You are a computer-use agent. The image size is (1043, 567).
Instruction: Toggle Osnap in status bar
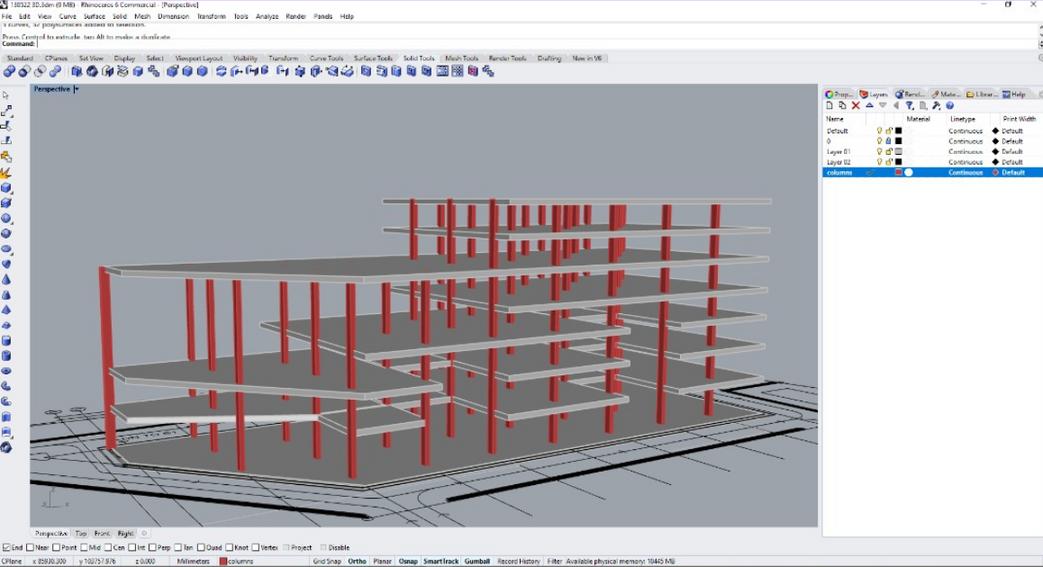tap(408, 562)
